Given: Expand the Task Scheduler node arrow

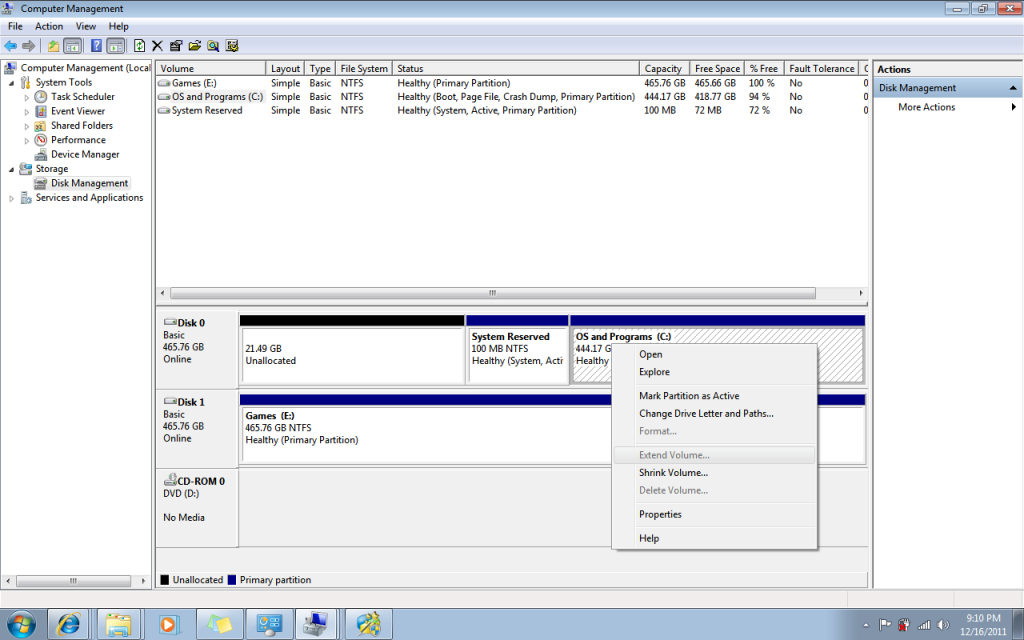Looking at the screenshot, I should [27, 97].
